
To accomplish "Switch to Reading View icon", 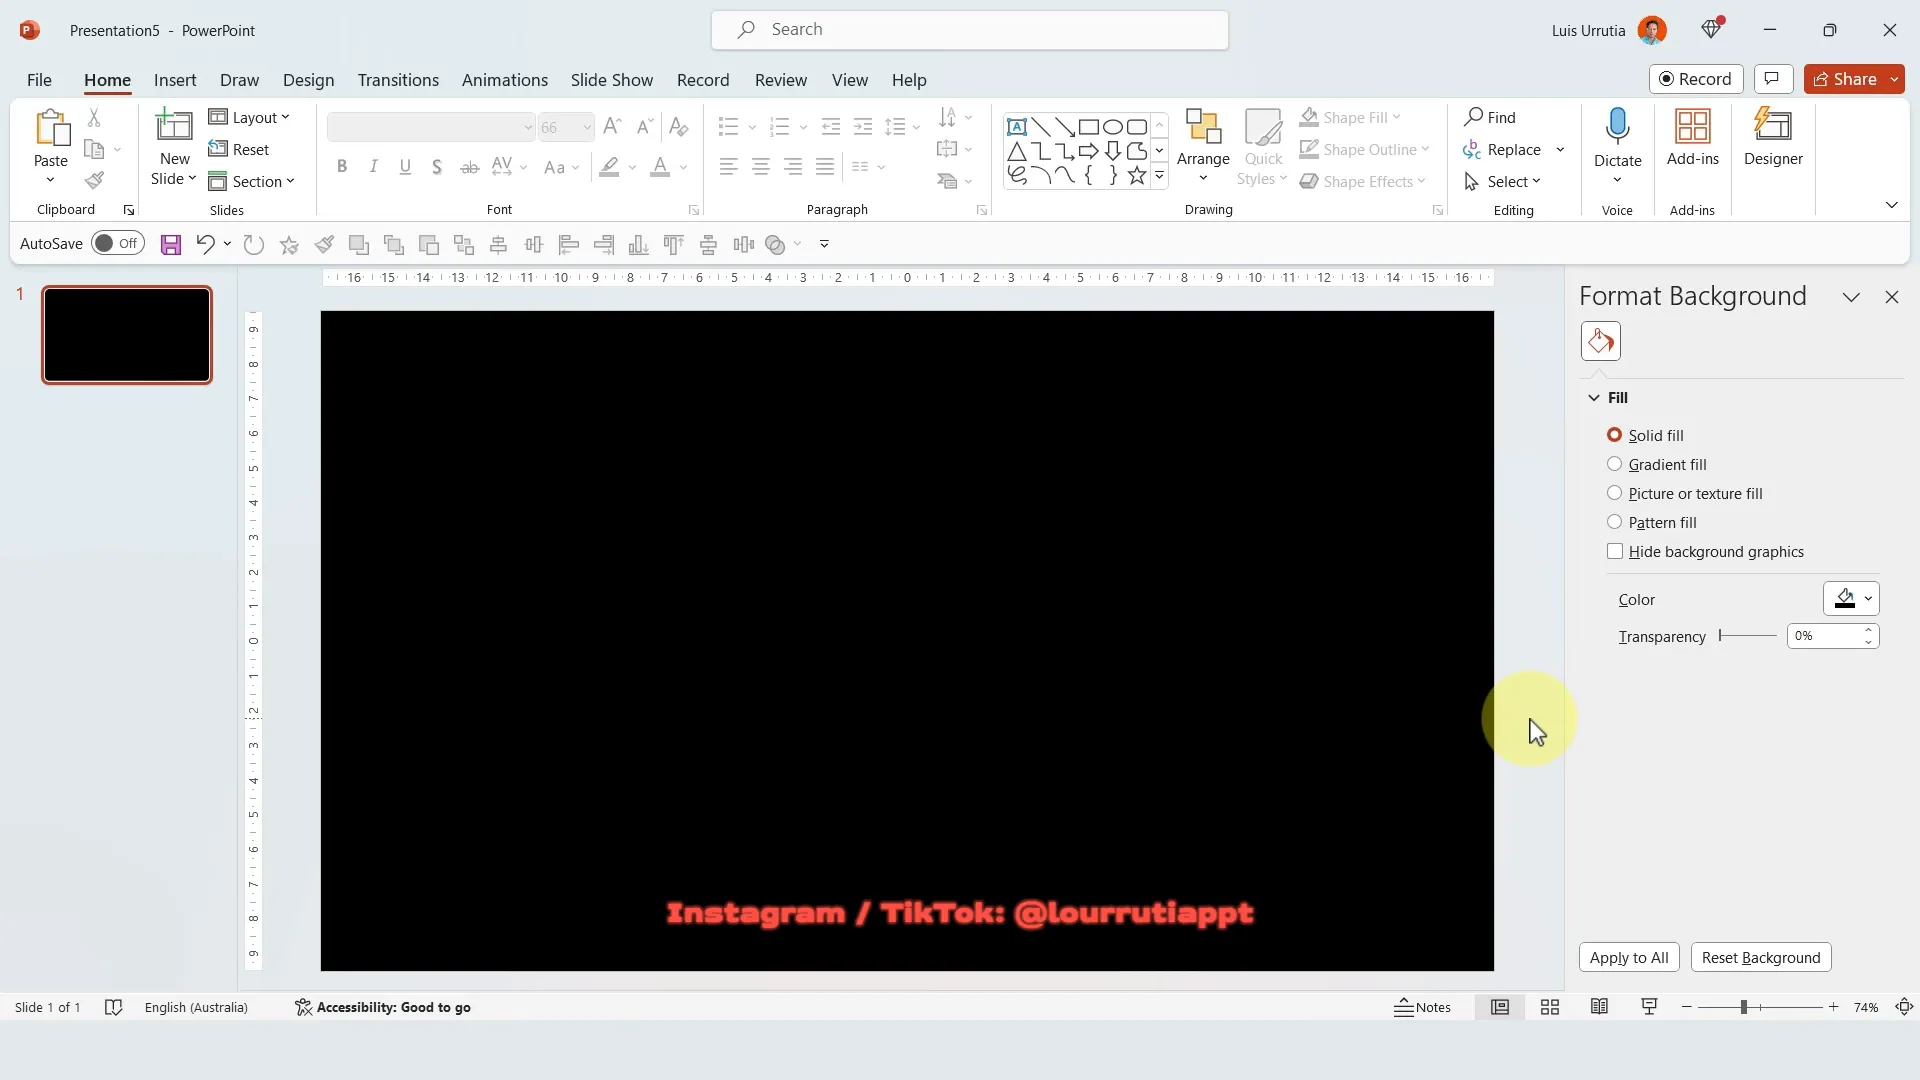I will 1599,1007.
